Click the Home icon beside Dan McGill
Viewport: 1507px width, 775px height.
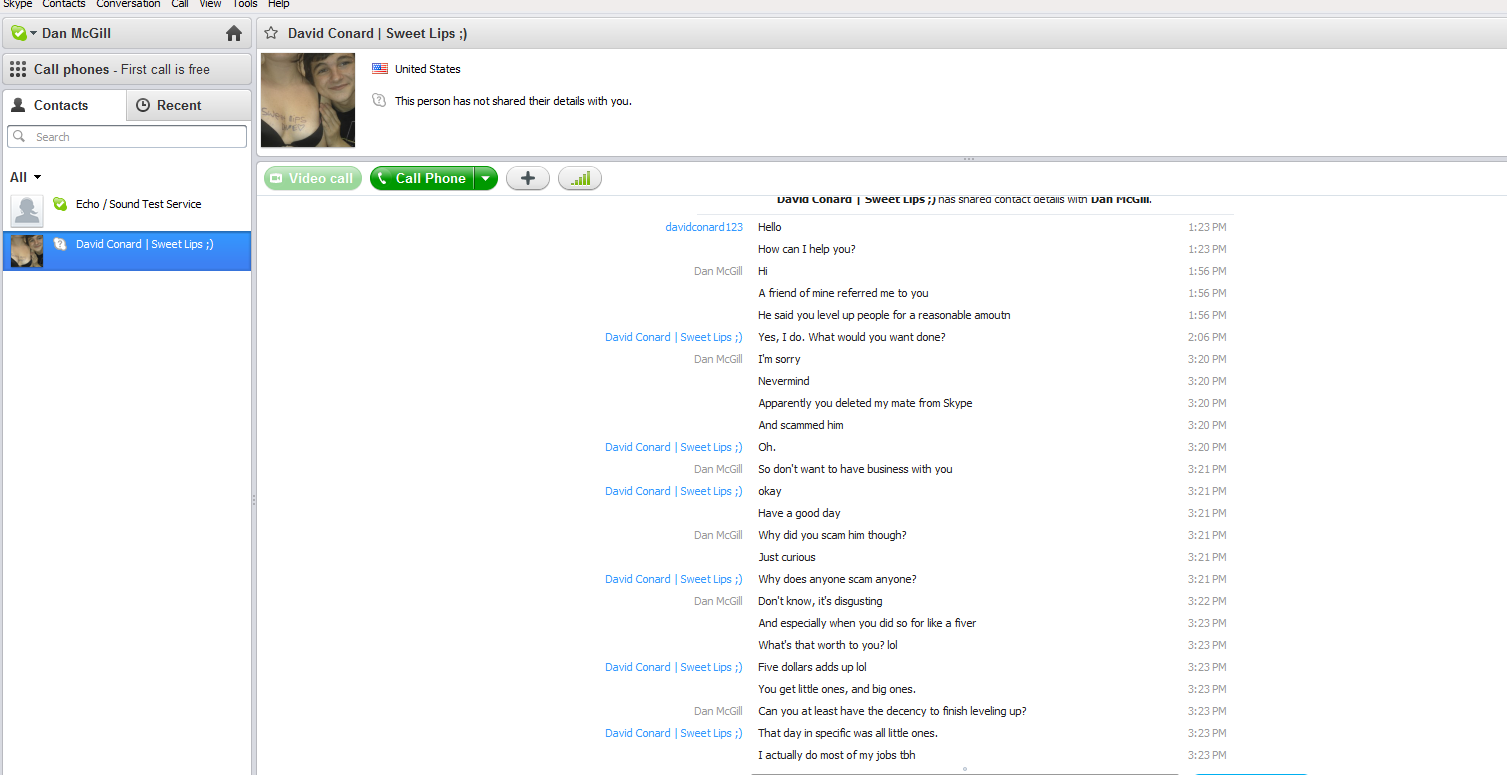coord(234,33)
